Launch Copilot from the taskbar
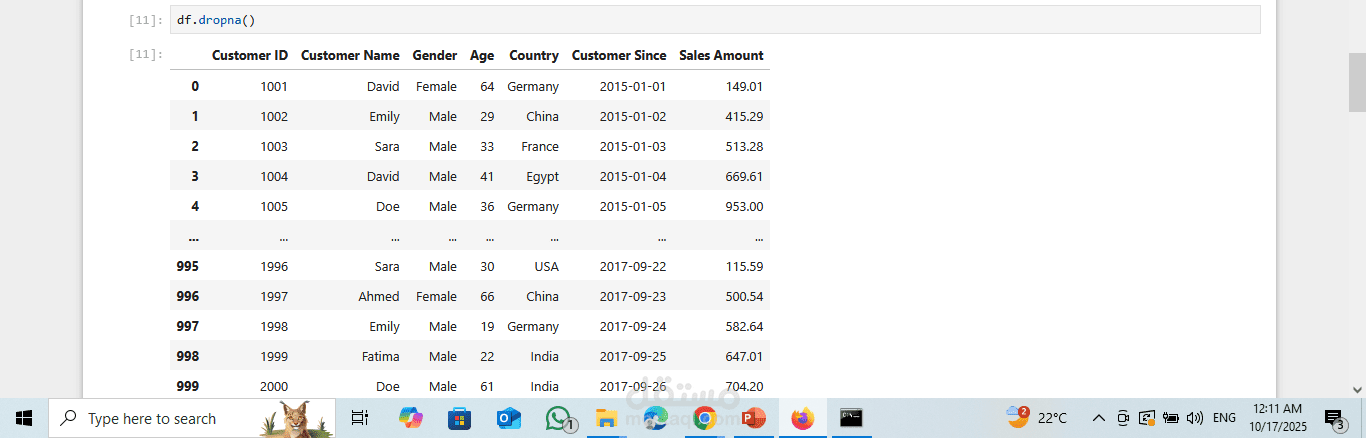Viewport: 1366px width, 438px height. click(x=411, y=418)
